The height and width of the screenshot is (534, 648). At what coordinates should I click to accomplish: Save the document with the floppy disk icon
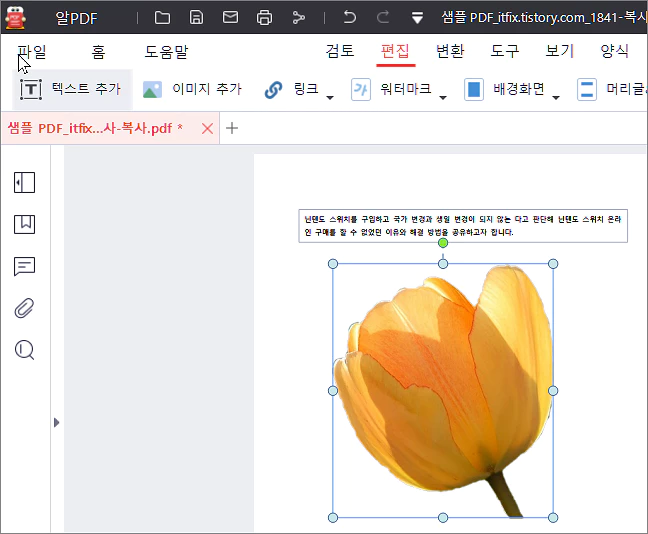196,17
